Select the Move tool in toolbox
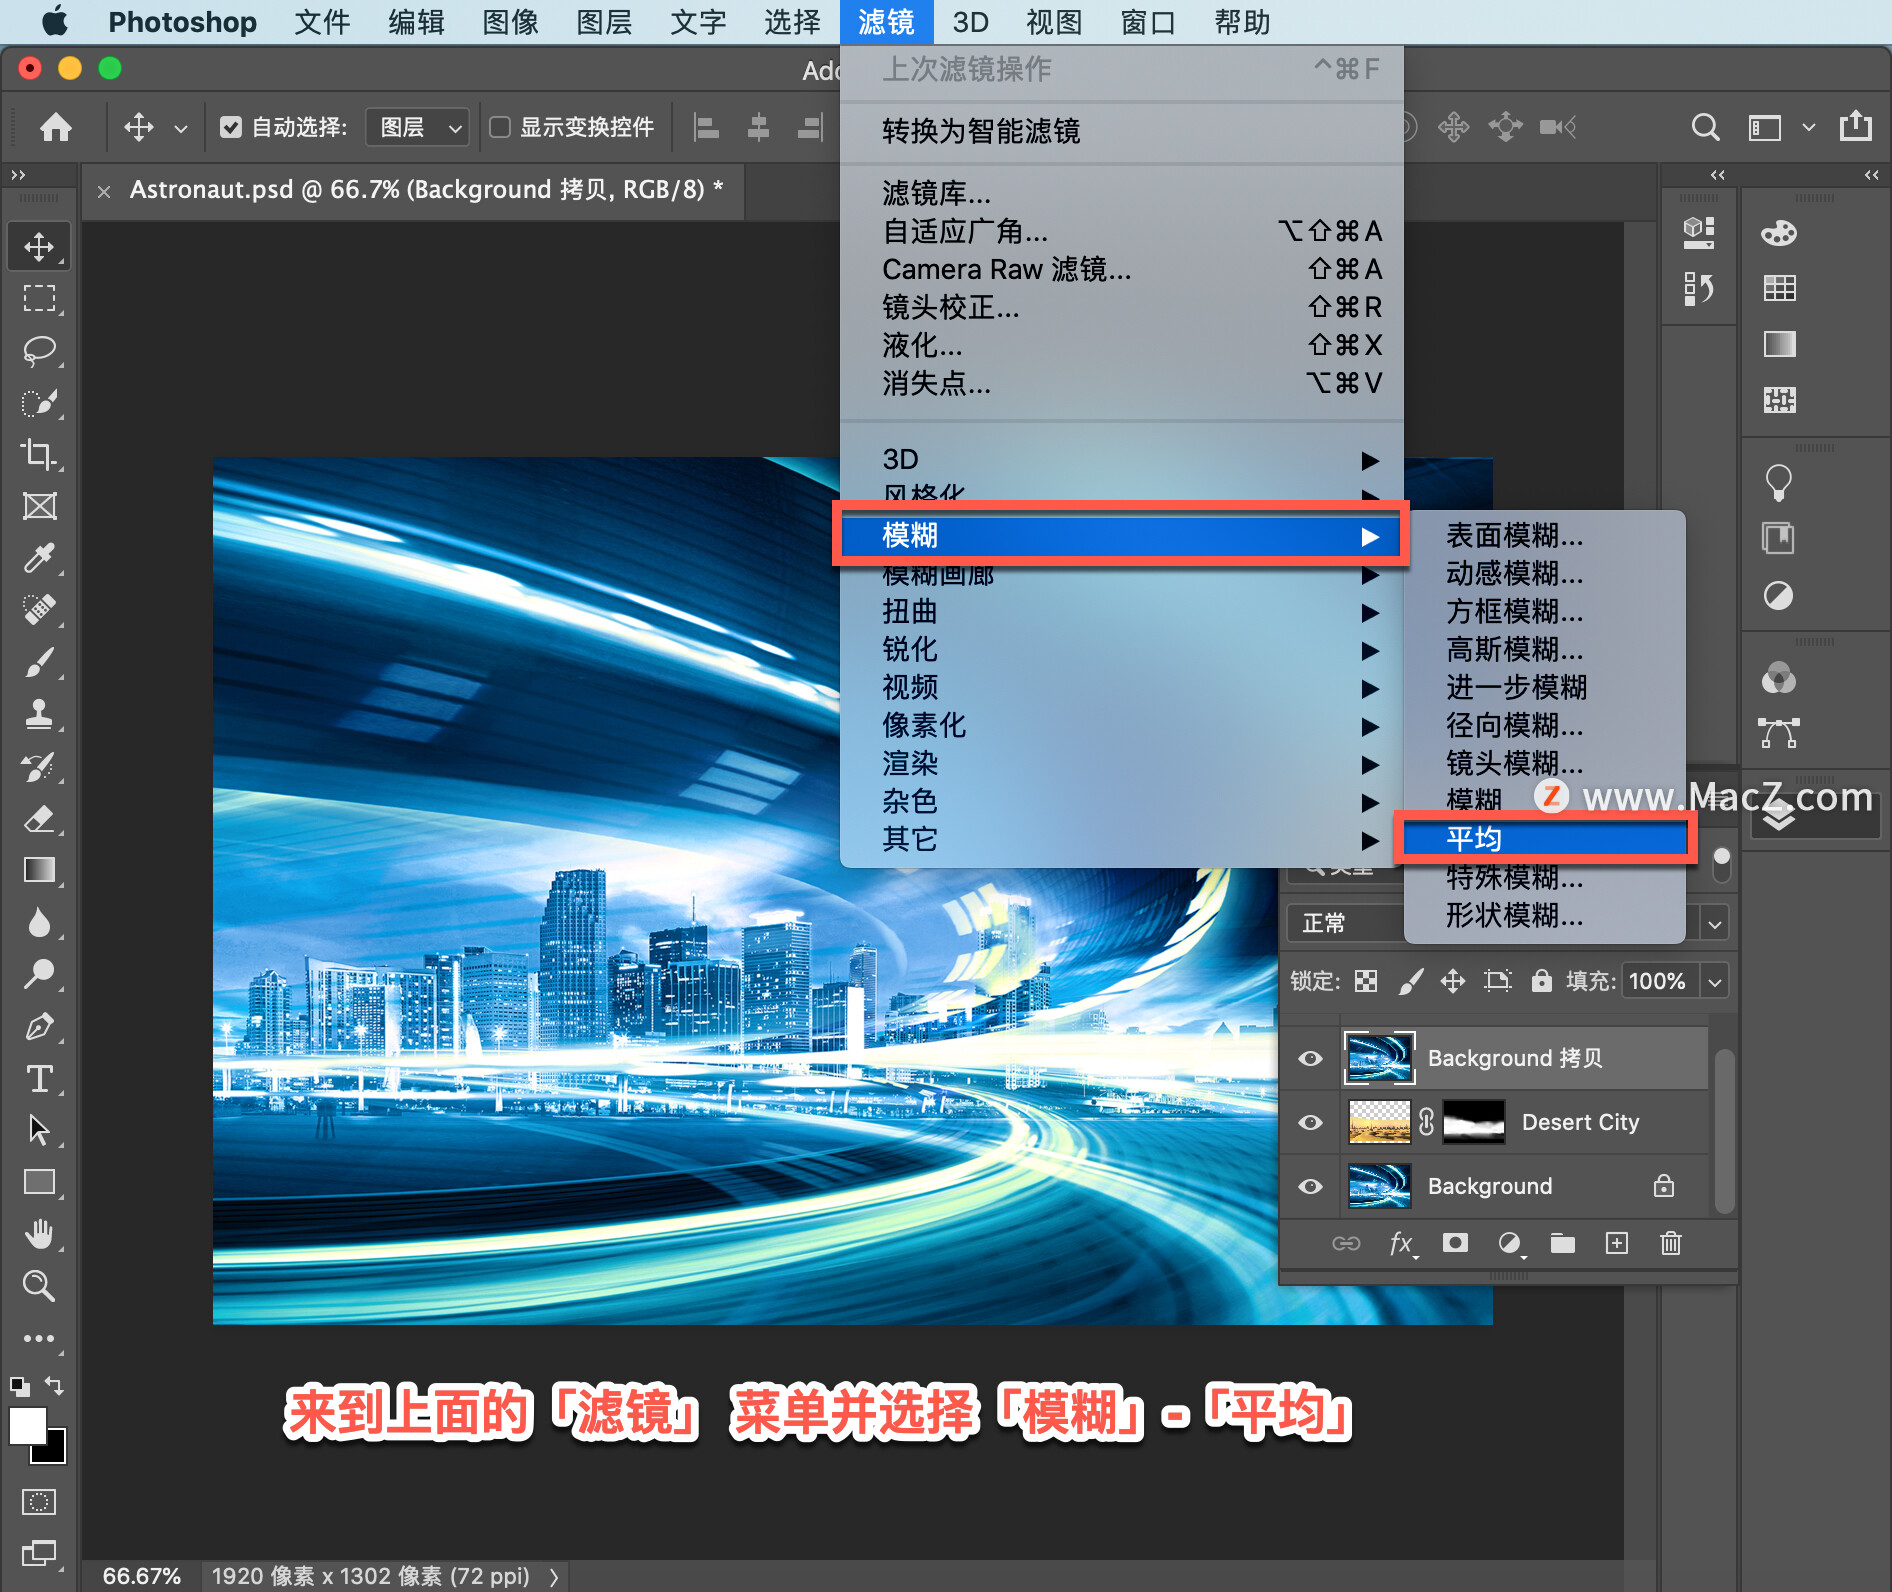 pyautogui.click(x=39, y=246)
